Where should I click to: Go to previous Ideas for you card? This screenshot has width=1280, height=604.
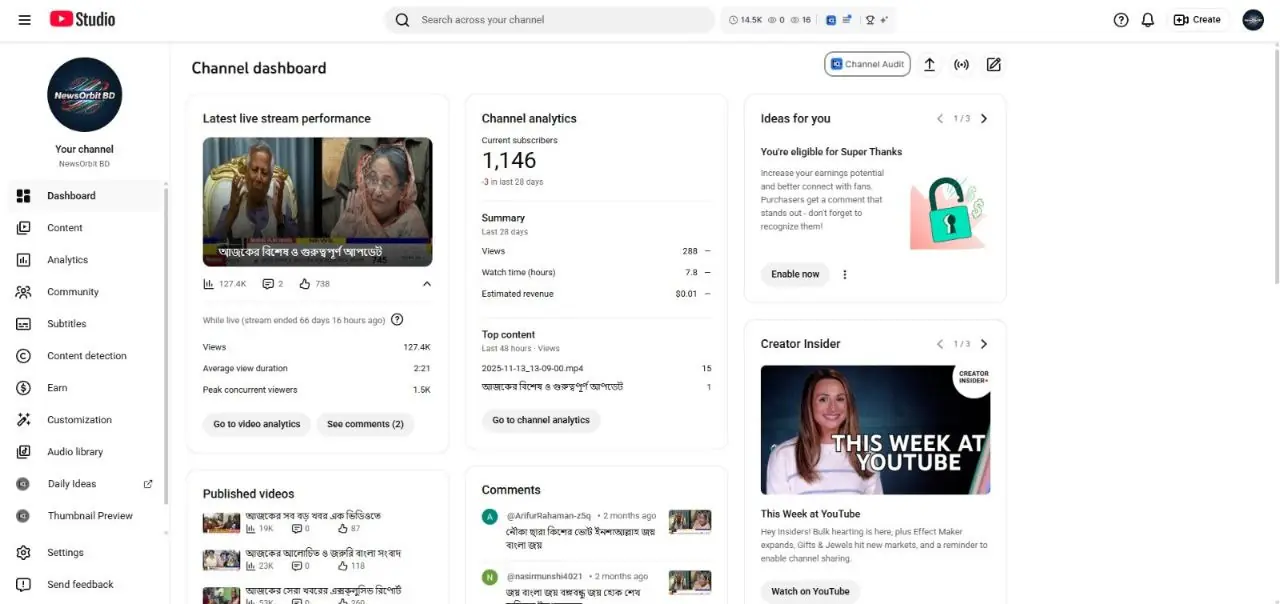coord(940,118)
